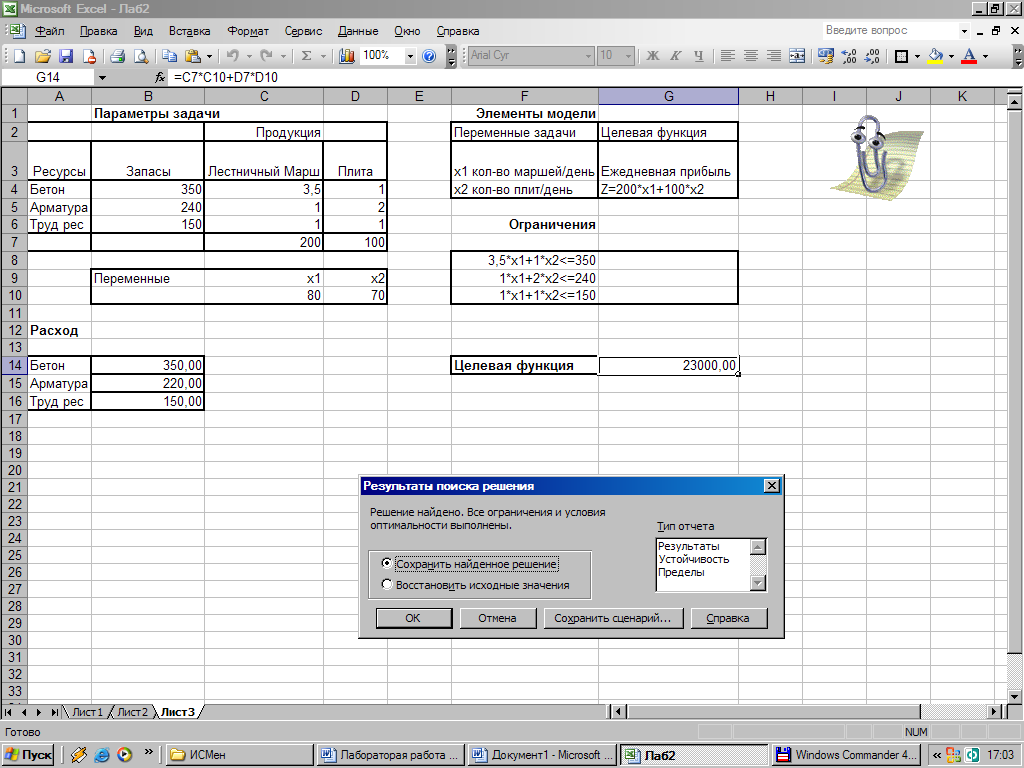Click the Сохранить сценарий... button
The image size is (1024, 768).
613,618
